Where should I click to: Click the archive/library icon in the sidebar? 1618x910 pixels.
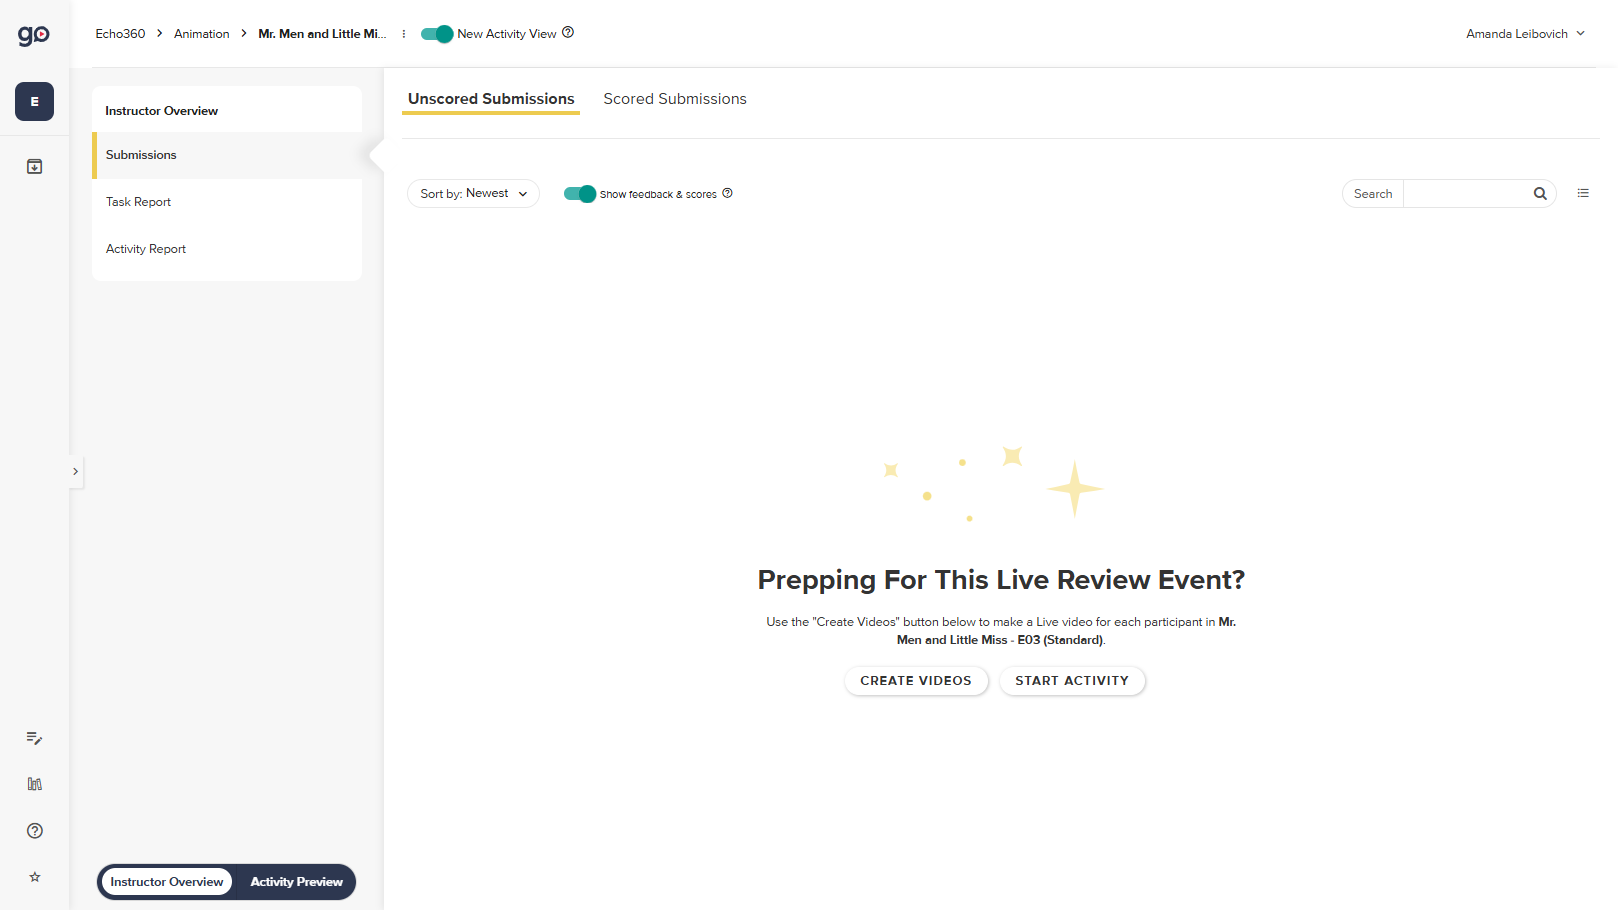pos(34,166)
